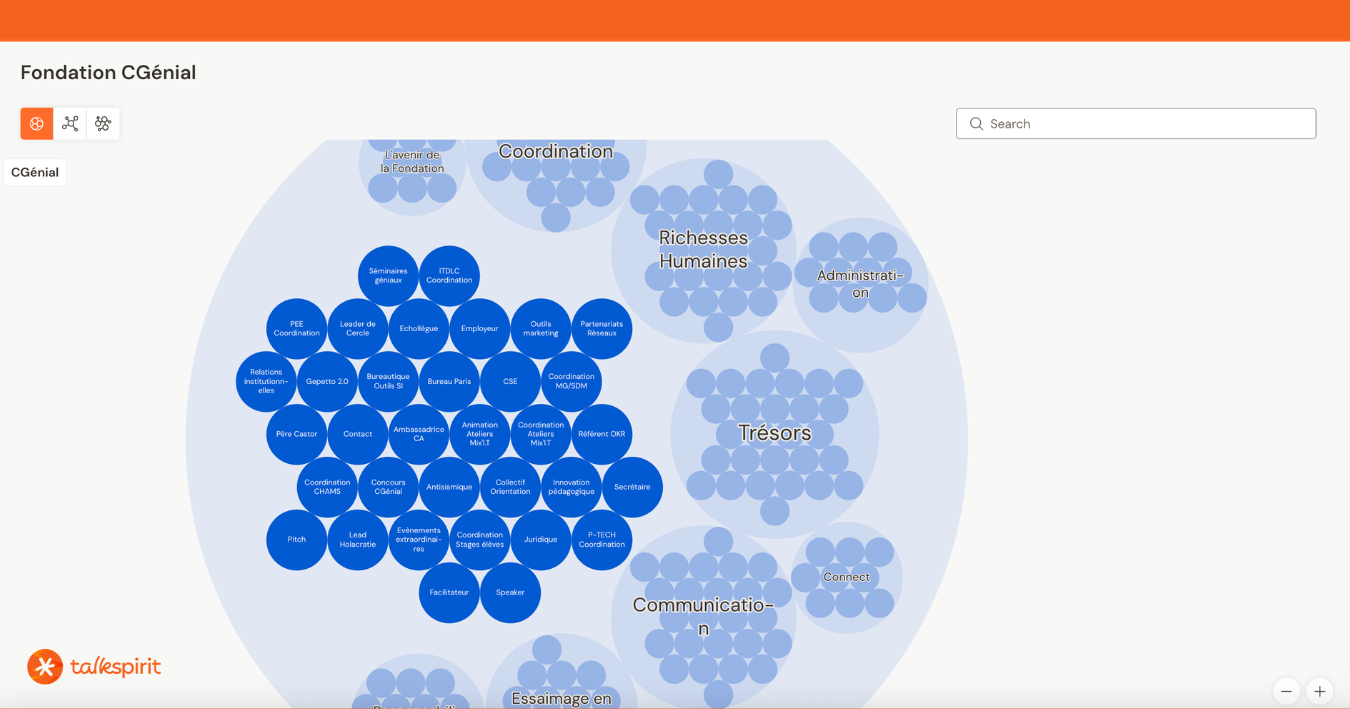Screen dimensions: 1350x709
Task: Select the ITDLC Coordination role
Action: click(449, 276)
